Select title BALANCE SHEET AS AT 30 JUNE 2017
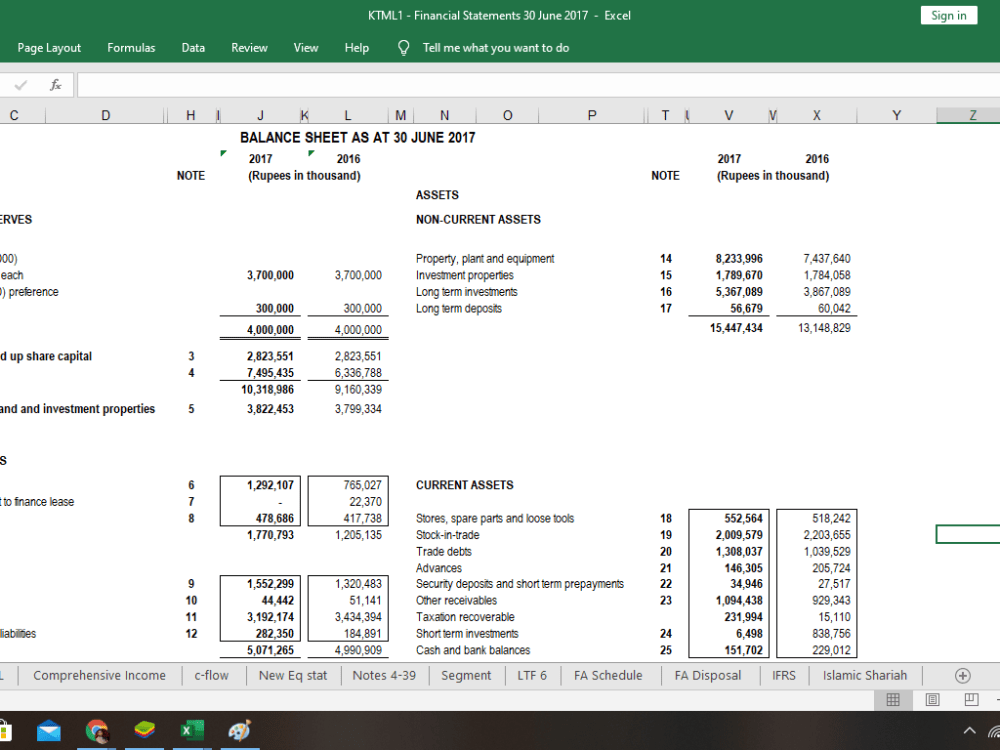 (358, 138)
